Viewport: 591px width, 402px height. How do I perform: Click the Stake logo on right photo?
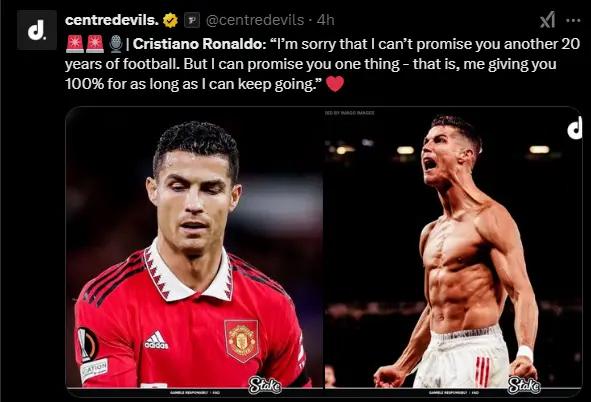click(x=524, y=385)
